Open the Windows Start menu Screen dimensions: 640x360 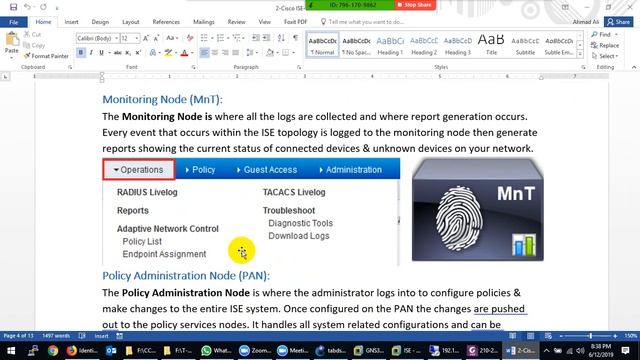point(11,351)
